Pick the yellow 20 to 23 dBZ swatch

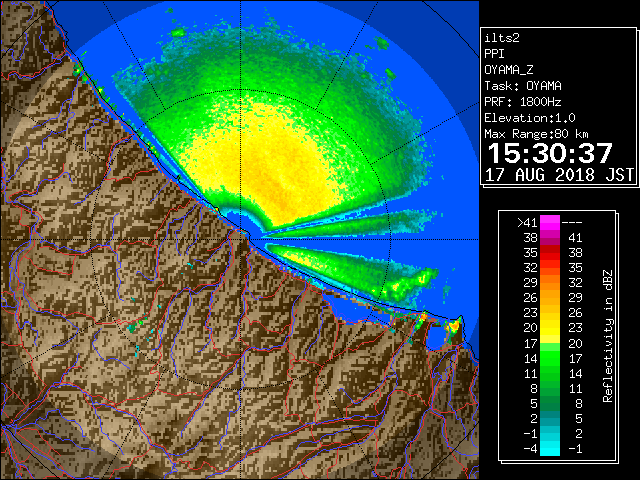(550, 328)
